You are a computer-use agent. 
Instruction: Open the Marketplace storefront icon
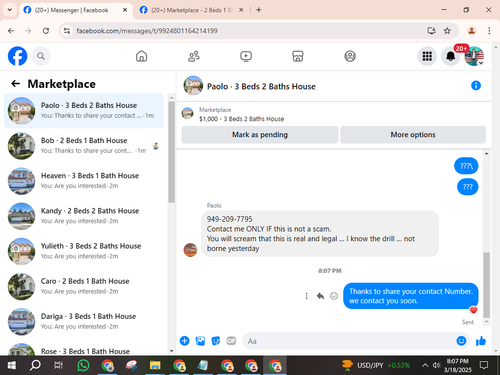tap(298, 56)
